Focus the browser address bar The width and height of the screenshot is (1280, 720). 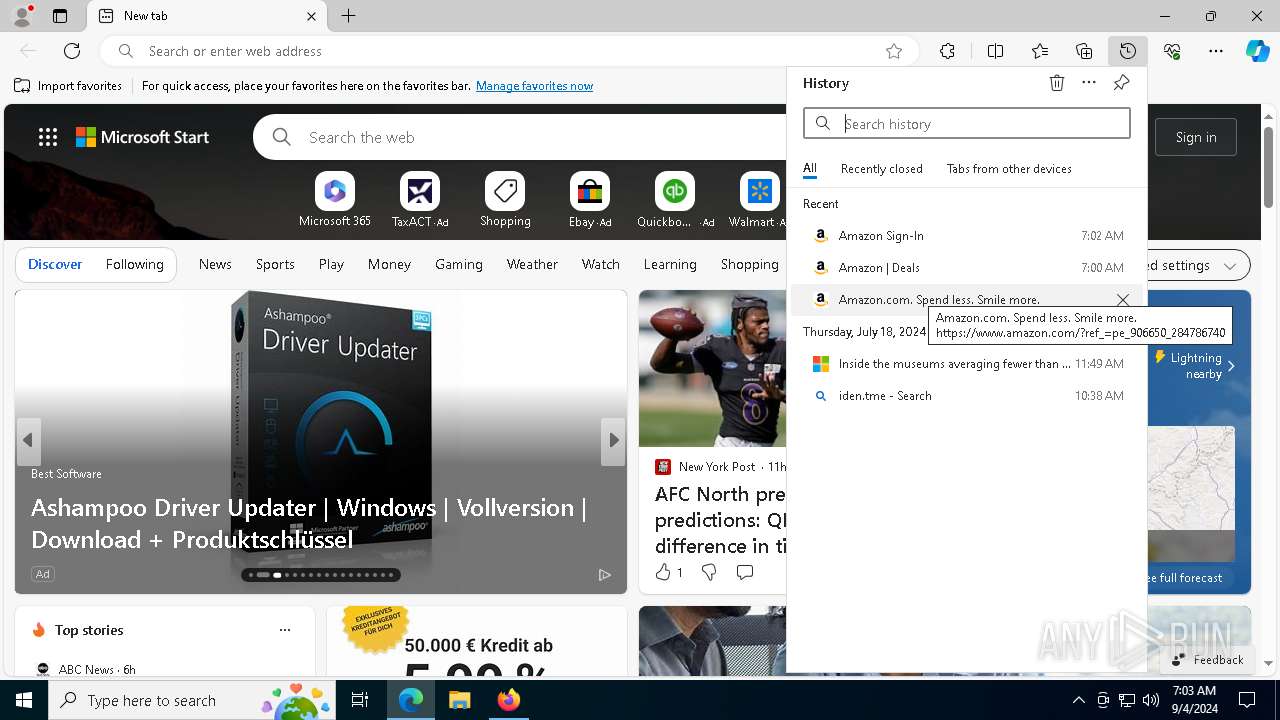tap(510, 51)
